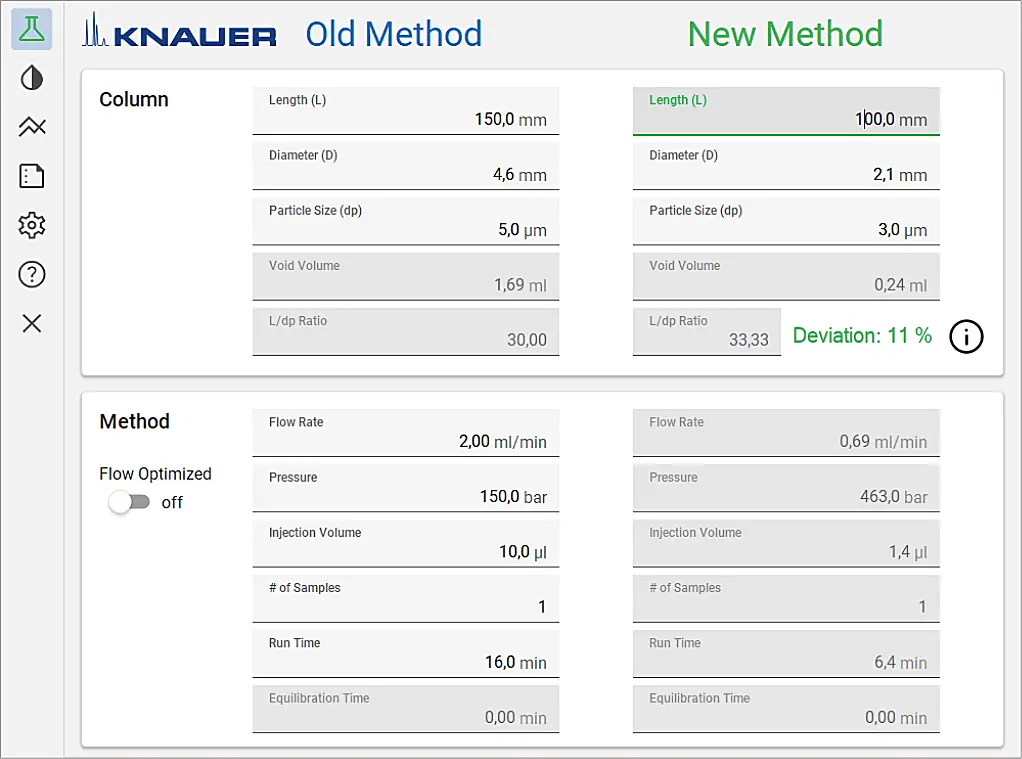Click the X icon in the sidebar
The width and height of the screenshot is (1022, 759).
[30, 323]
